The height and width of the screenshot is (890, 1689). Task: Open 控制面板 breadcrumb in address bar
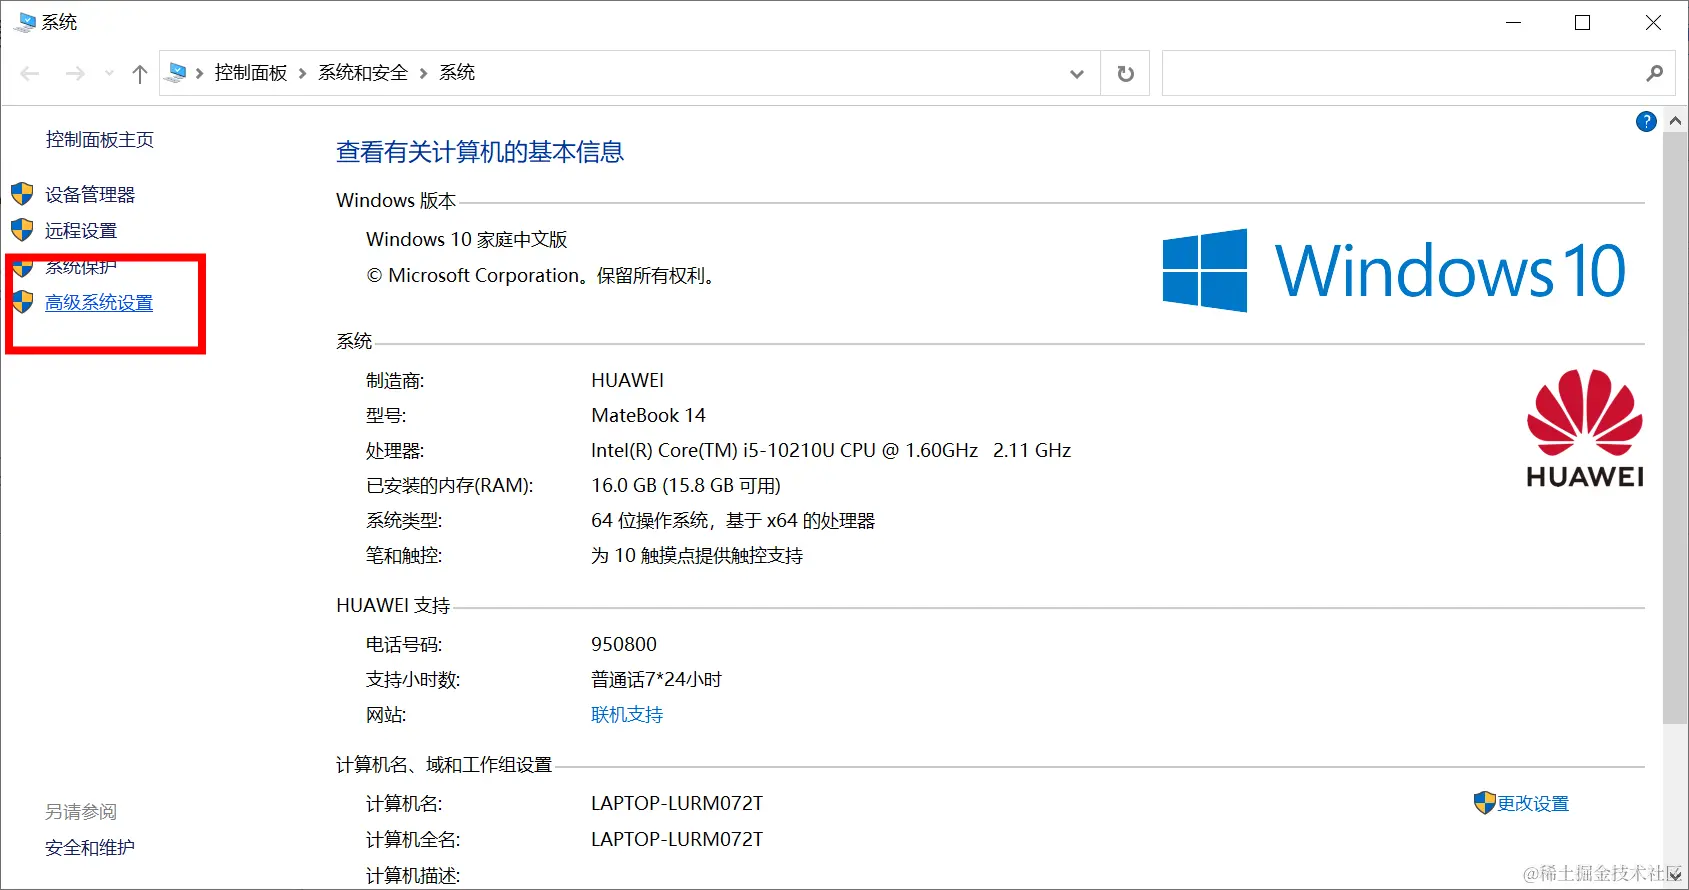point(250,73)
